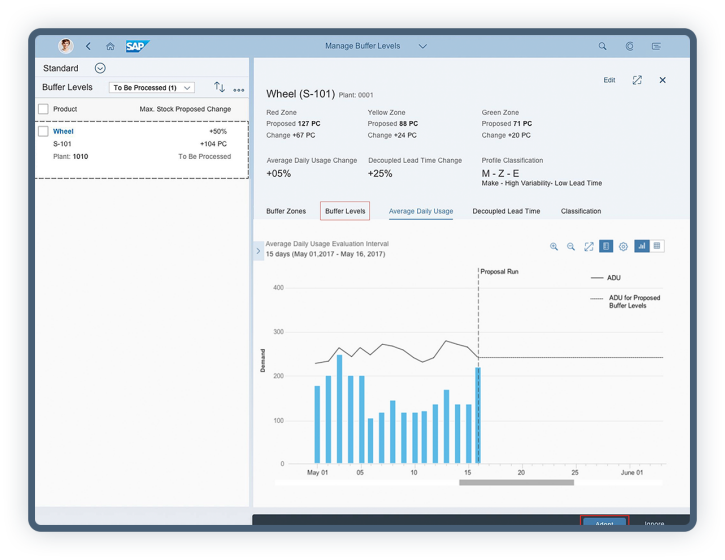Close the Wheel detail panel

663,80
